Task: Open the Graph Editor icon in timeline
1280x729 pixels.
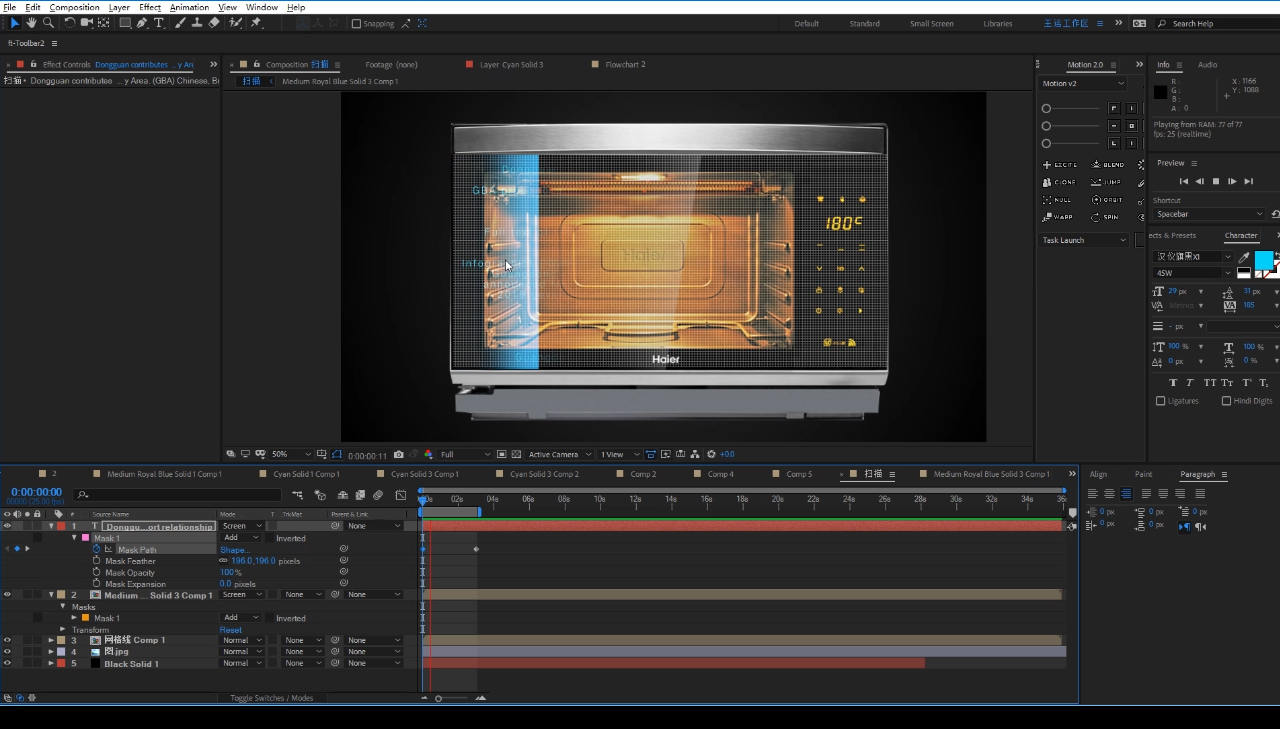Action: click(401, 495)
